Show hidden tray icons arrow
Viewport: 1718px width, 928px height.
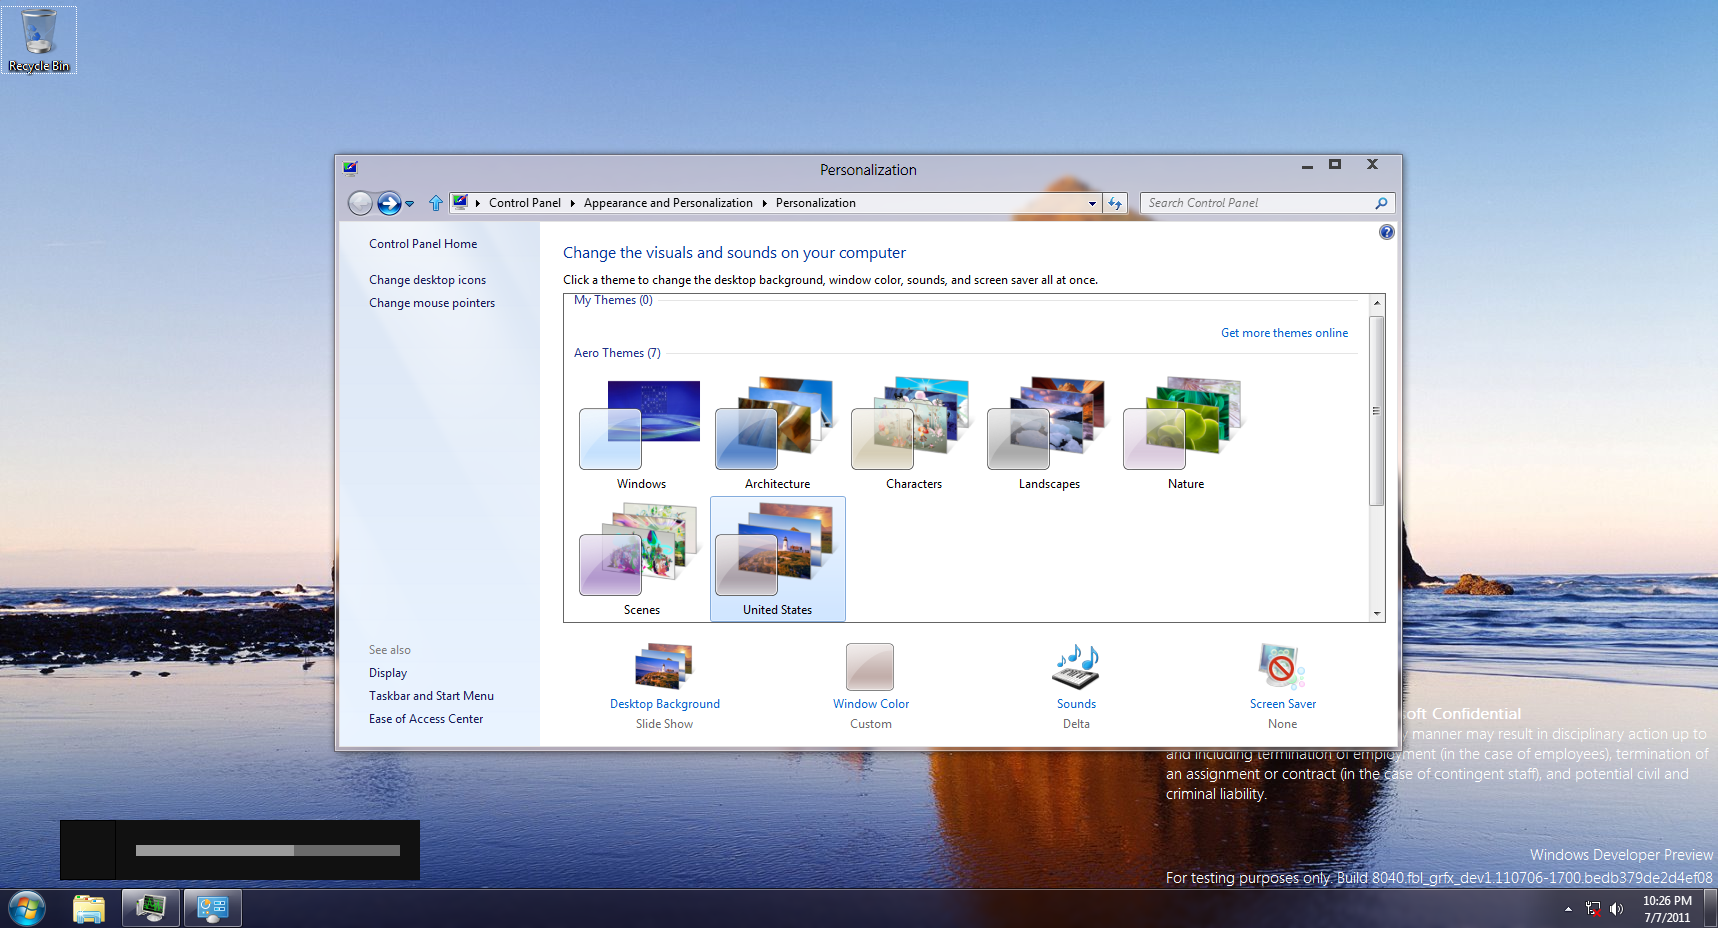(x=1568, y=909)
